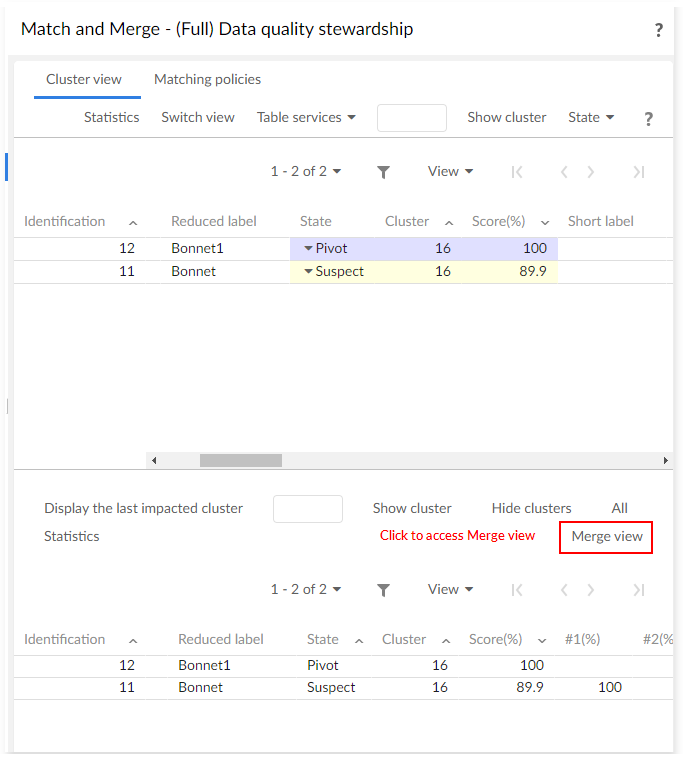Open the filter icon in upper table
This screenshot has width=683, height=761.
pyautogui.click(x=383, y=172)
